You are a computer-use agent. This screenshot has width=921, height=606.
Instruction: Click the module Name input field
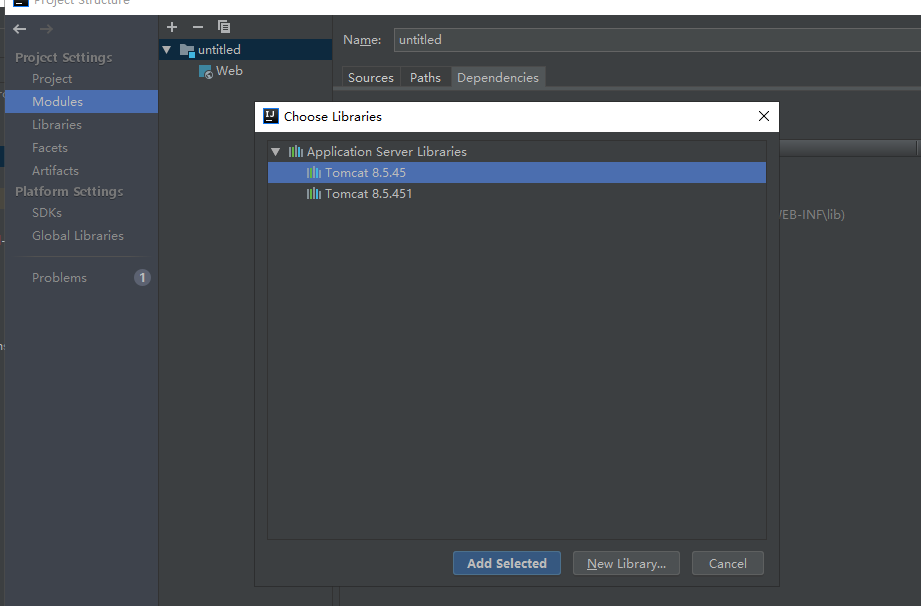[x=657, y=40]
